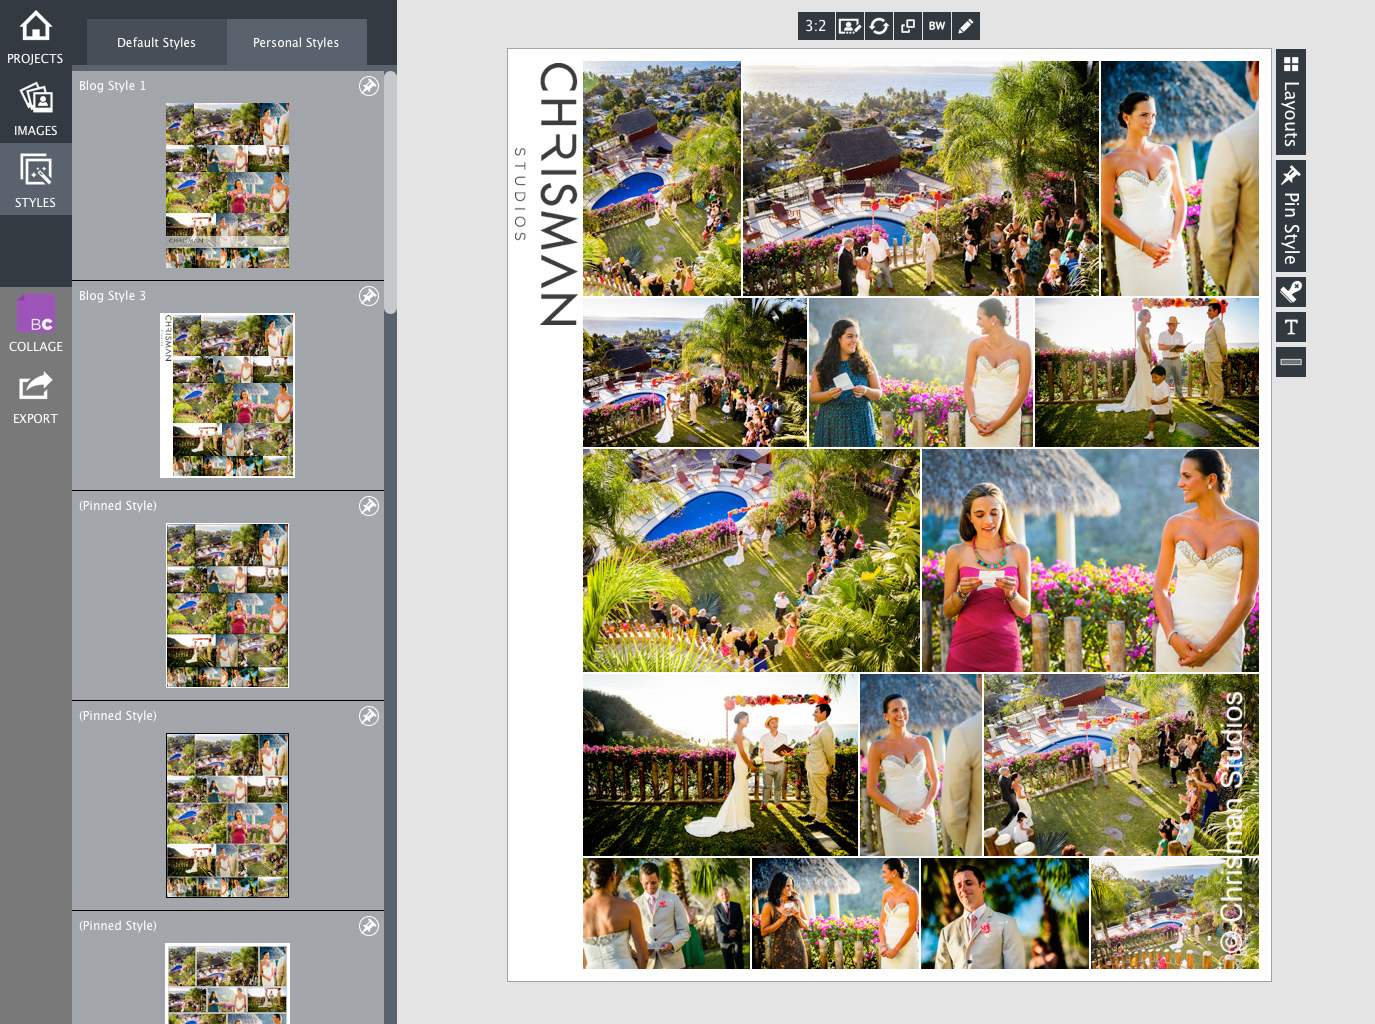Select the large aerial pool garden photo
Image resolution: width=1375 pixels, height=1024 pixels.
pyautogui.click(x=751, y=560)
